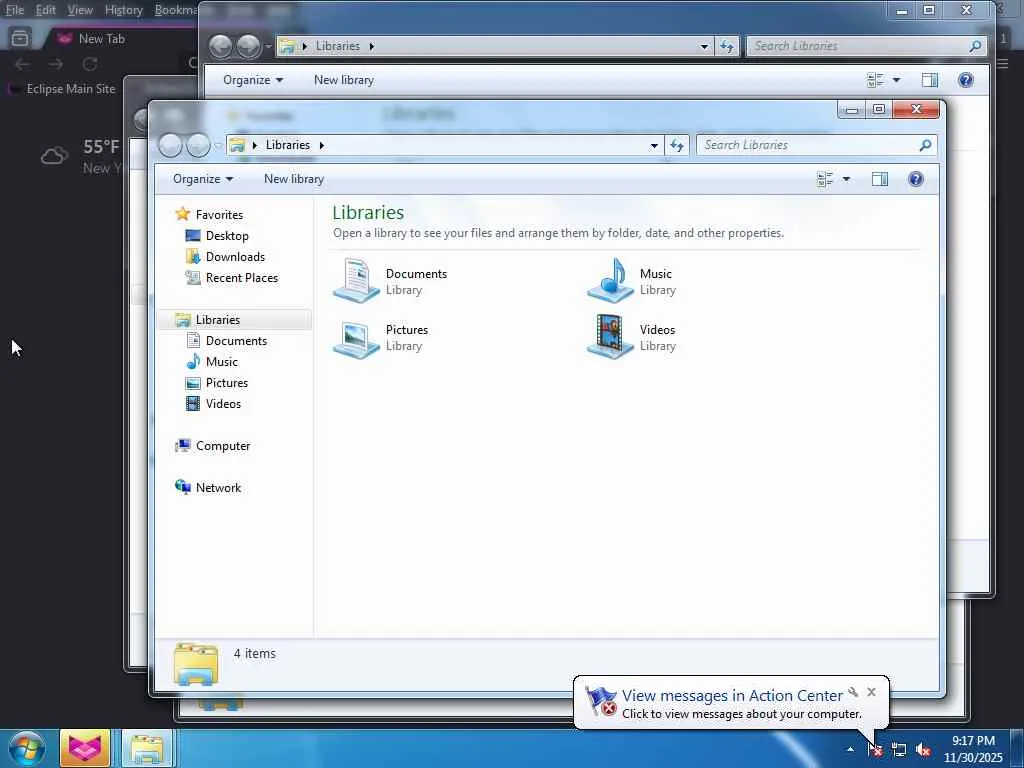This screenshot has height=768, width=1024.
Task: Open Network in navigation pane
Action: tap(218, 487)
